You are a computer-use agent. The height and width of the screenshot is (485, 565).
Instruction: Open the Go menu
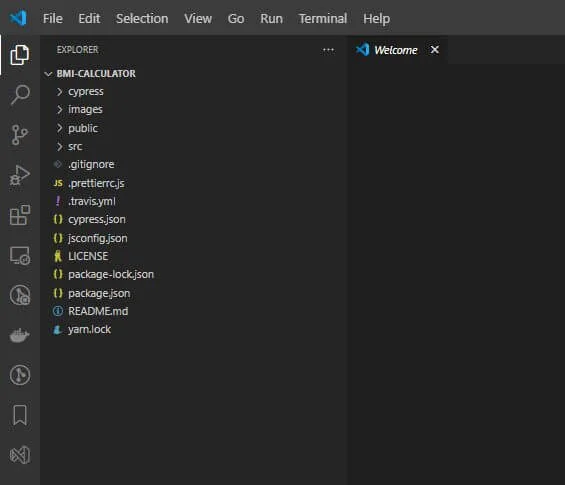tap(236, 18)
